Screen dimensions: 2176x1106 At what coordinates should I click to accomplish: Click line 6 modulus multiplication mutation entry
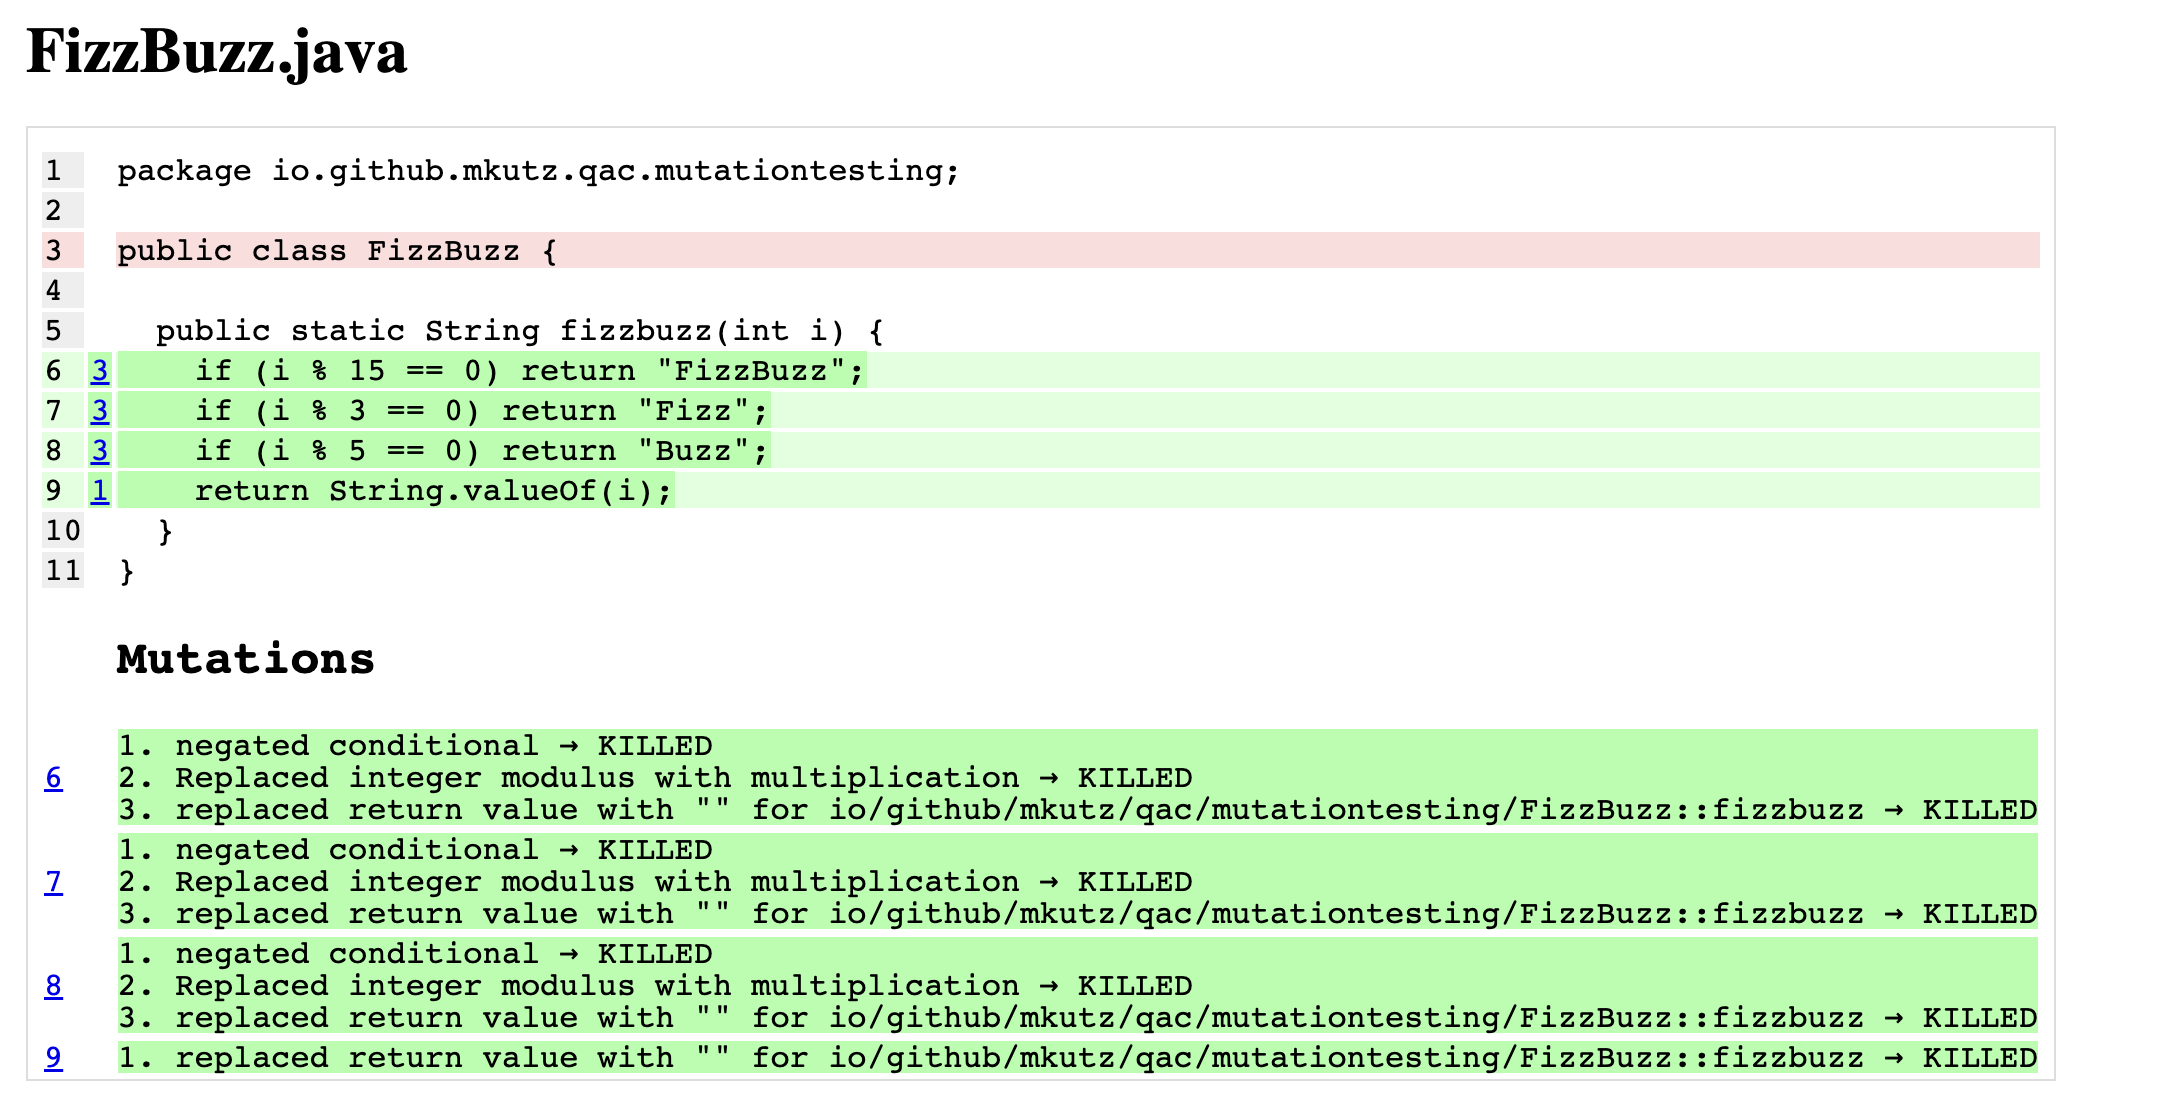tap(655, 778)
